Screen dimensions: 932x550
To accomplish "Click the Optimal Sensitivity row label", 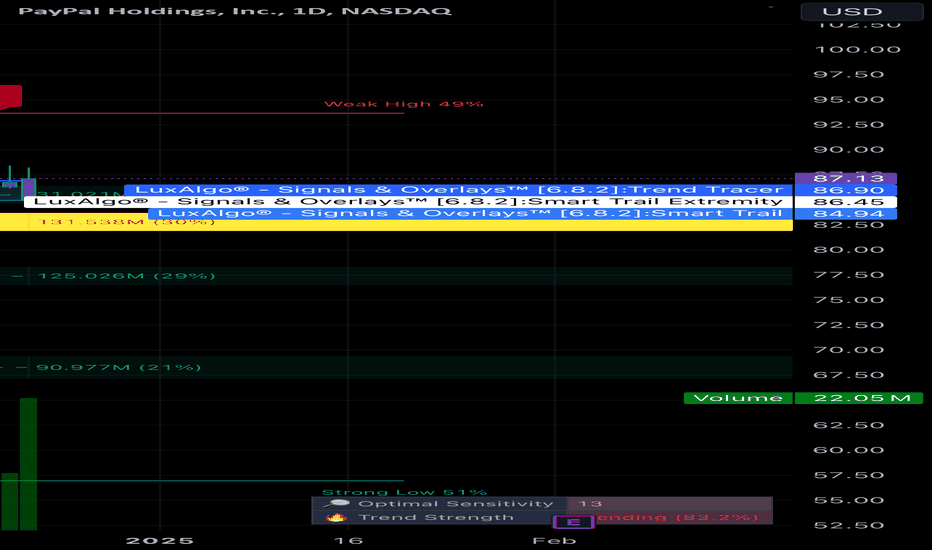I will click(455, 504).
